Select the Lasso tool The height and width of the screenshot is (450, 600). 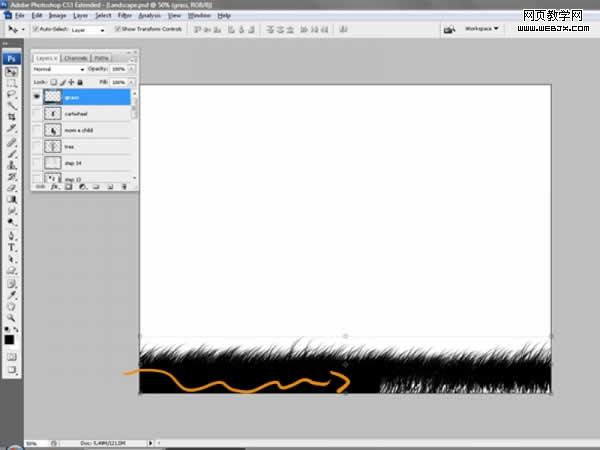(11, 94)
